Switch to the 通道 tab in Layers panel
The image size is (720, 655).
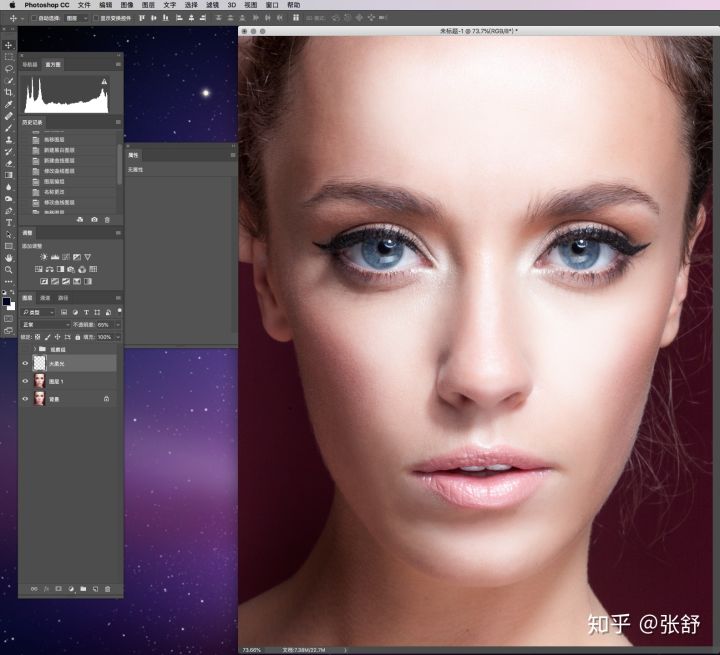pyautogui.click(x=45, y=298)
